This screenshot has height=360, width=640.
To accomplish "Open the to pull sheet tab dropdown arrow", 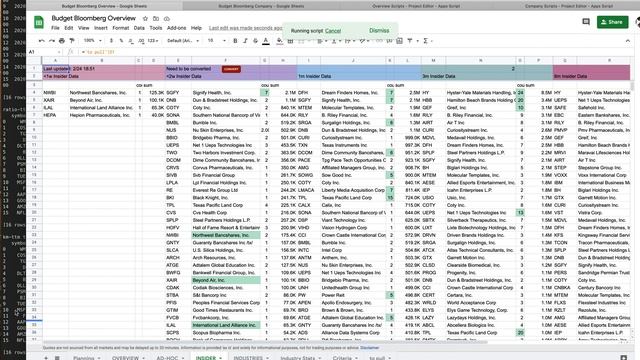I will (389, 358).
